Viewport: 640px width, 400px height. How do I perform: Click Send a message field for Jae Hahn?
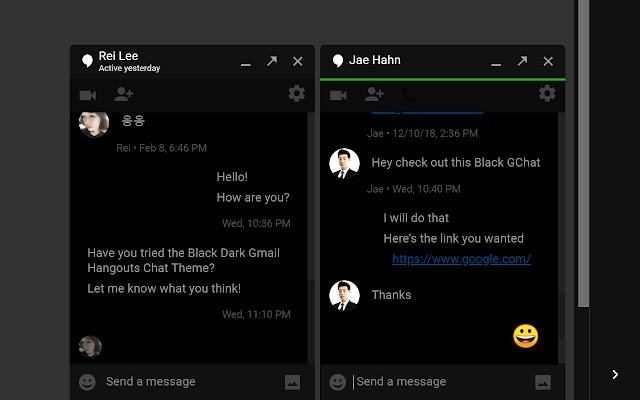(442, 382)
